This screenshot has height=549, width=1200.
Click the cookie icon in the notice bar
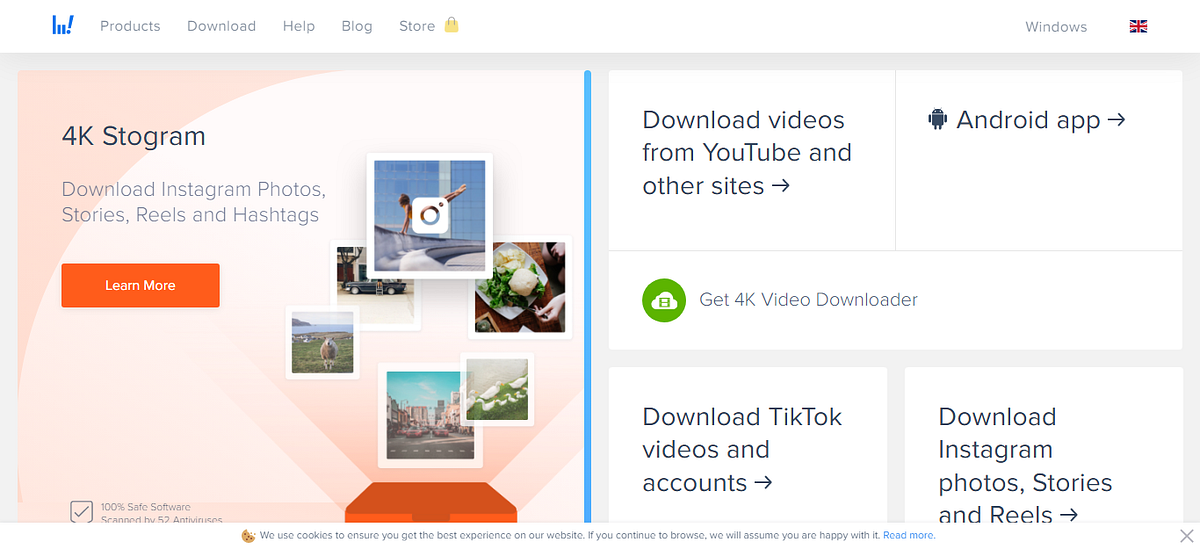(248, 536)
